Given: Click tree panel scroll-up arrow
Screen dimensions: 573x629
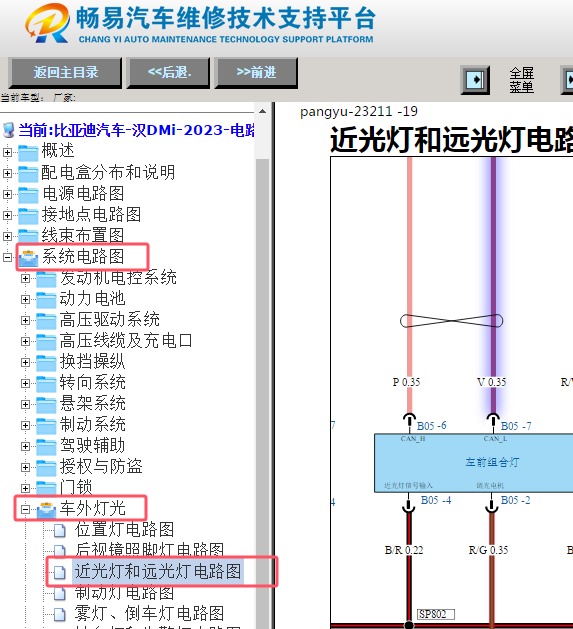Looking at the screenshot, I should pyautogui.click(x=262, y=112).
